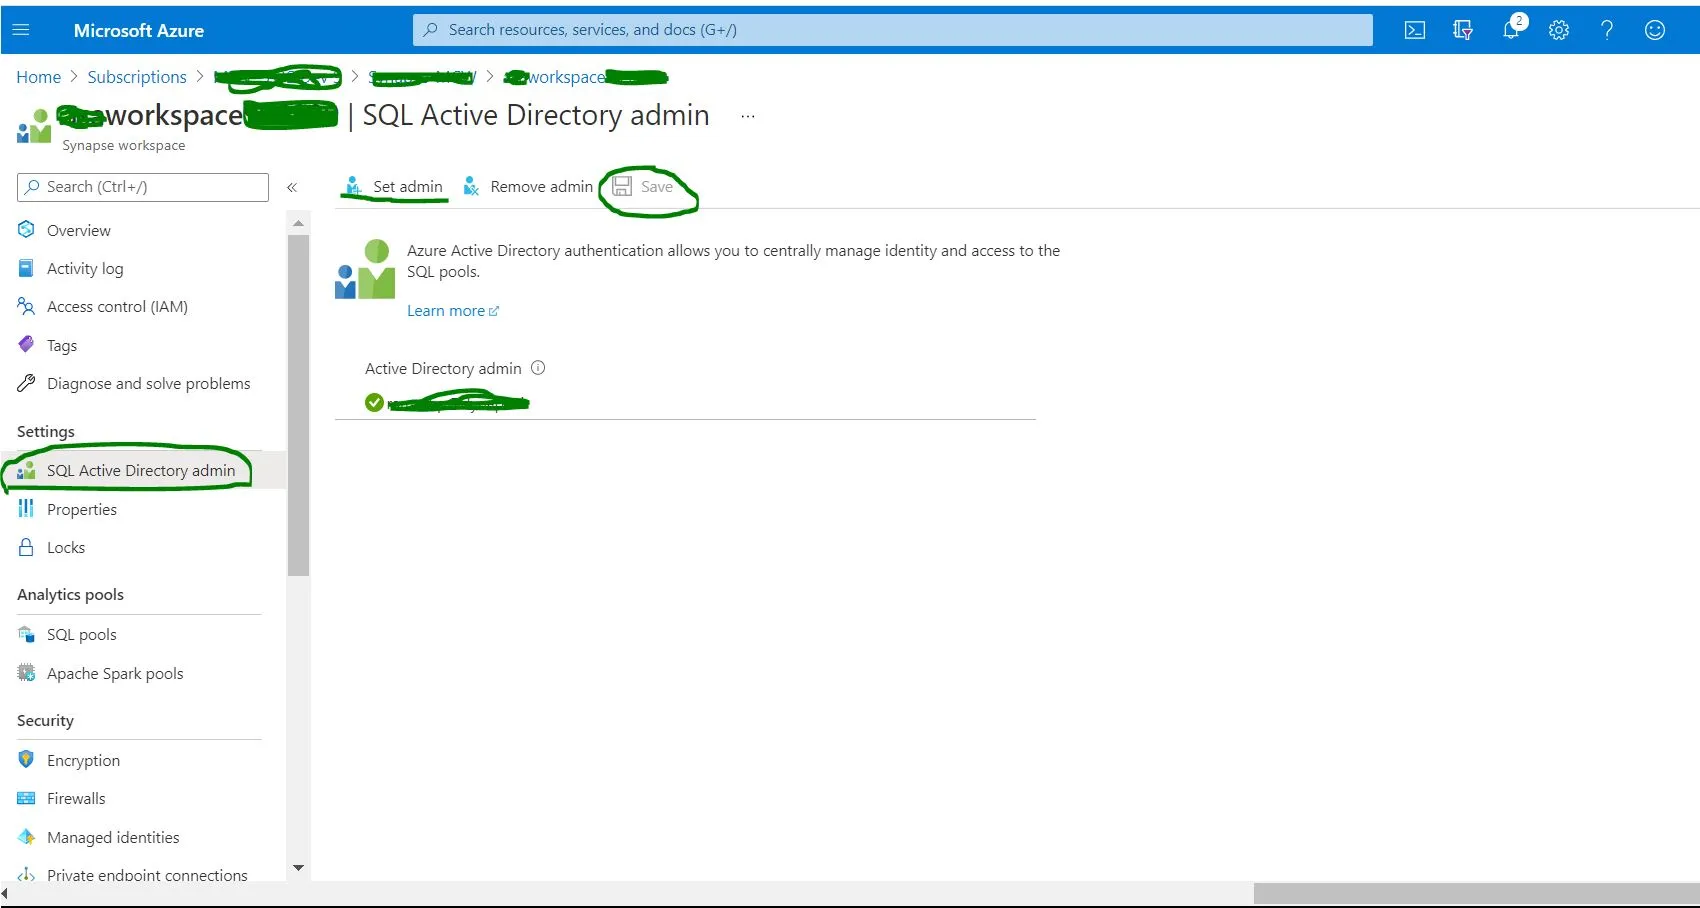Click the Set admin toolbar icon
This screenshot has width=1700, height=908.
[x=353, y=186]
